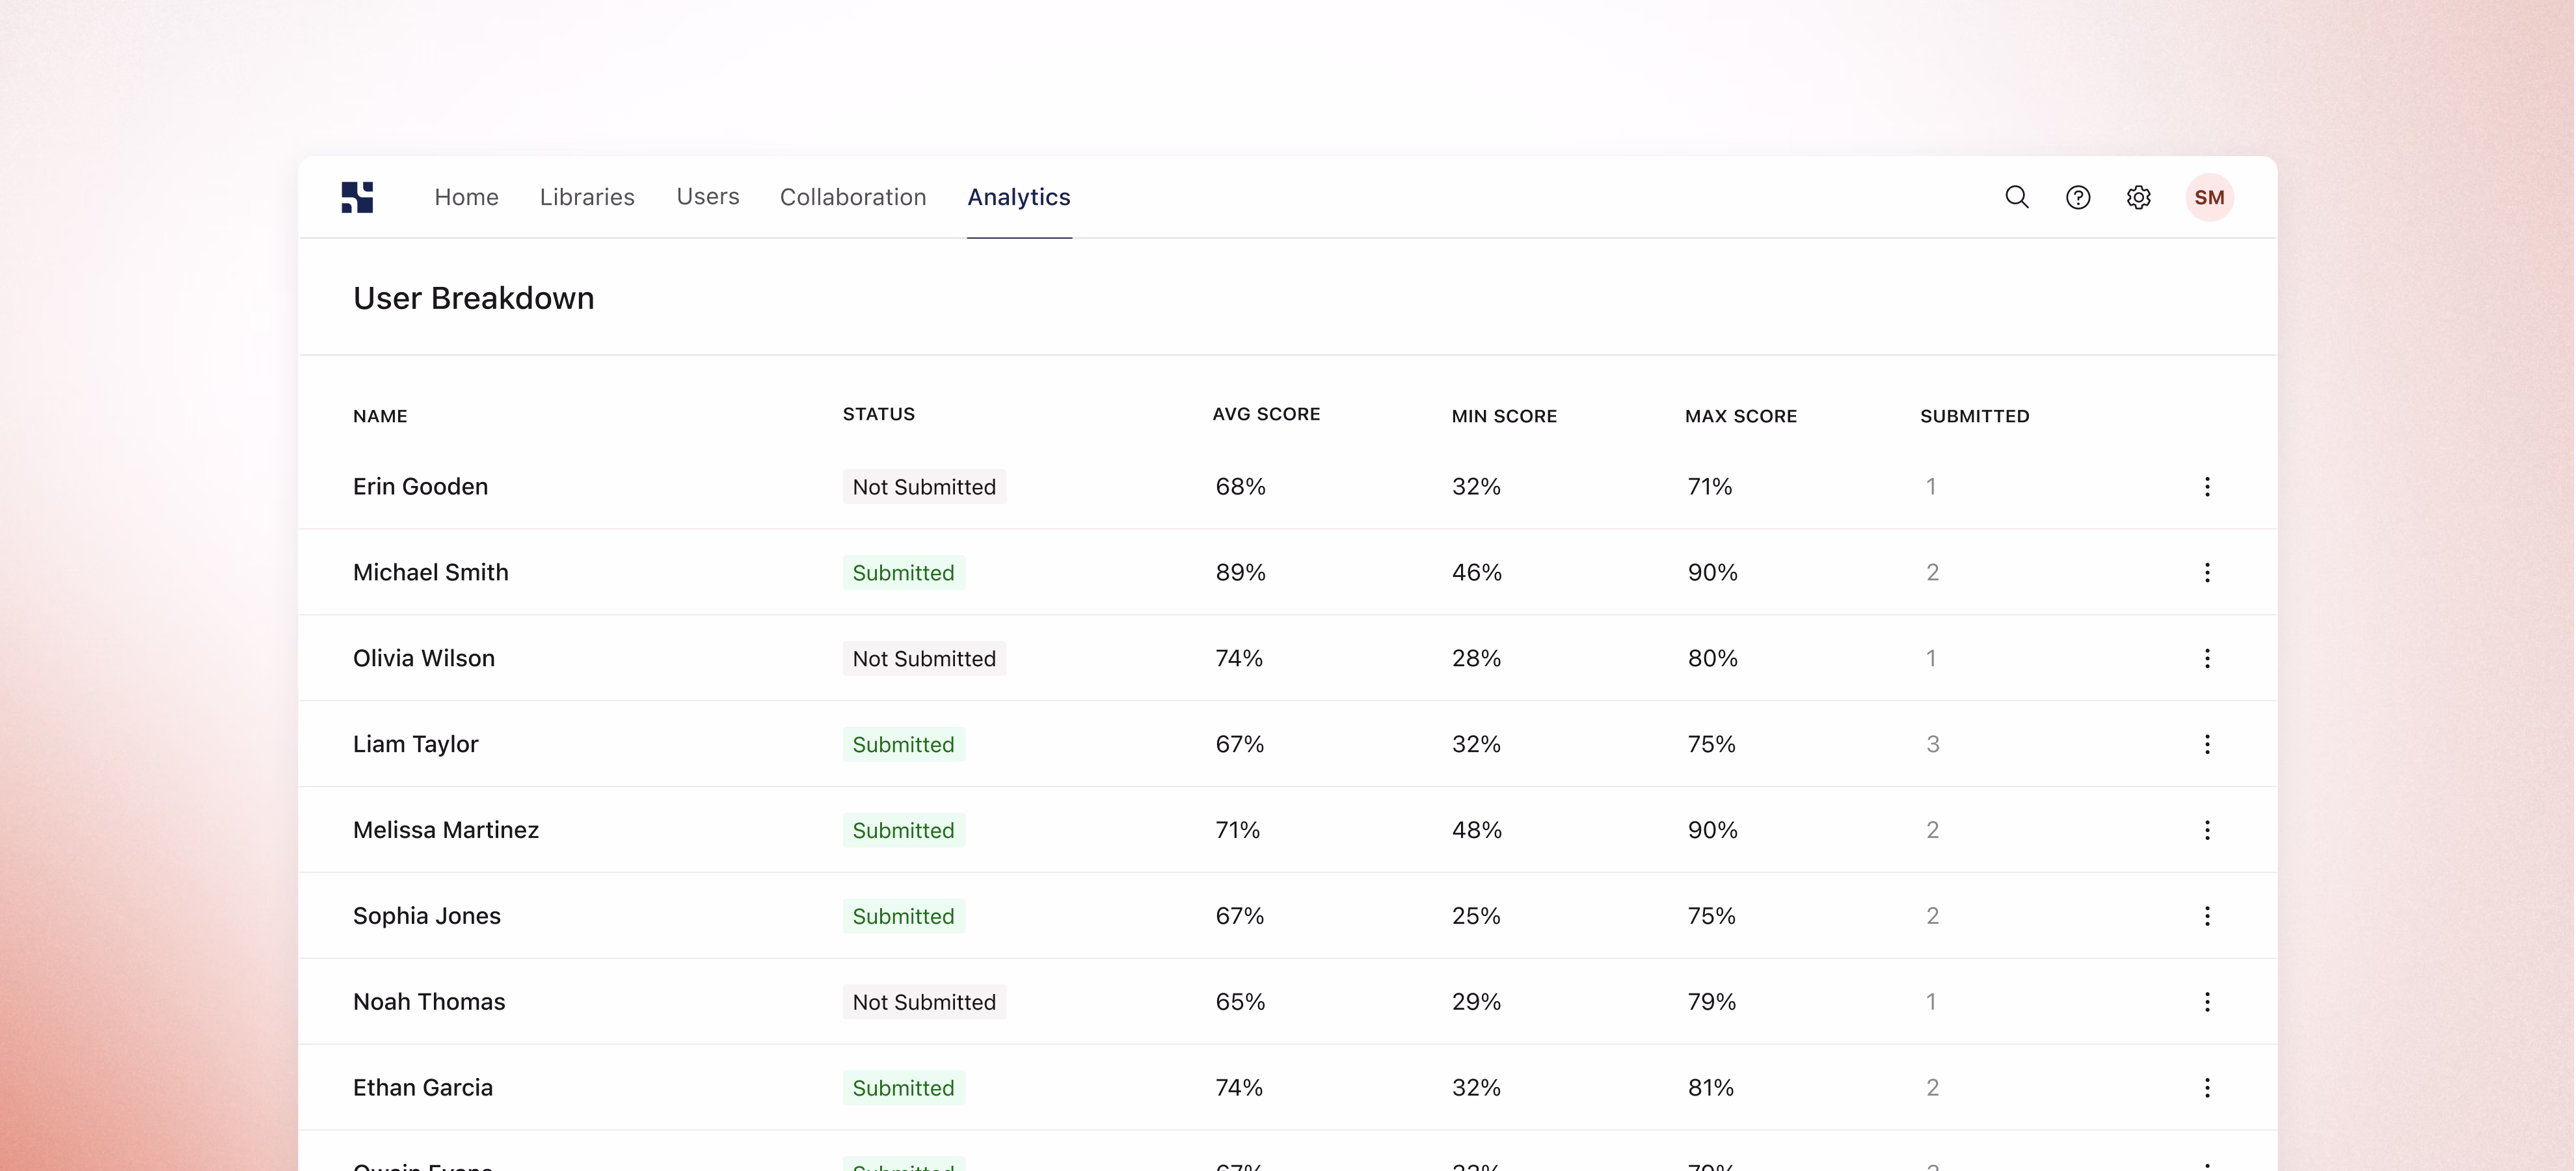Open more options for Melissa Martinez
The height and width of the screenshot is (1171, 2576).
coord(2207,831)
